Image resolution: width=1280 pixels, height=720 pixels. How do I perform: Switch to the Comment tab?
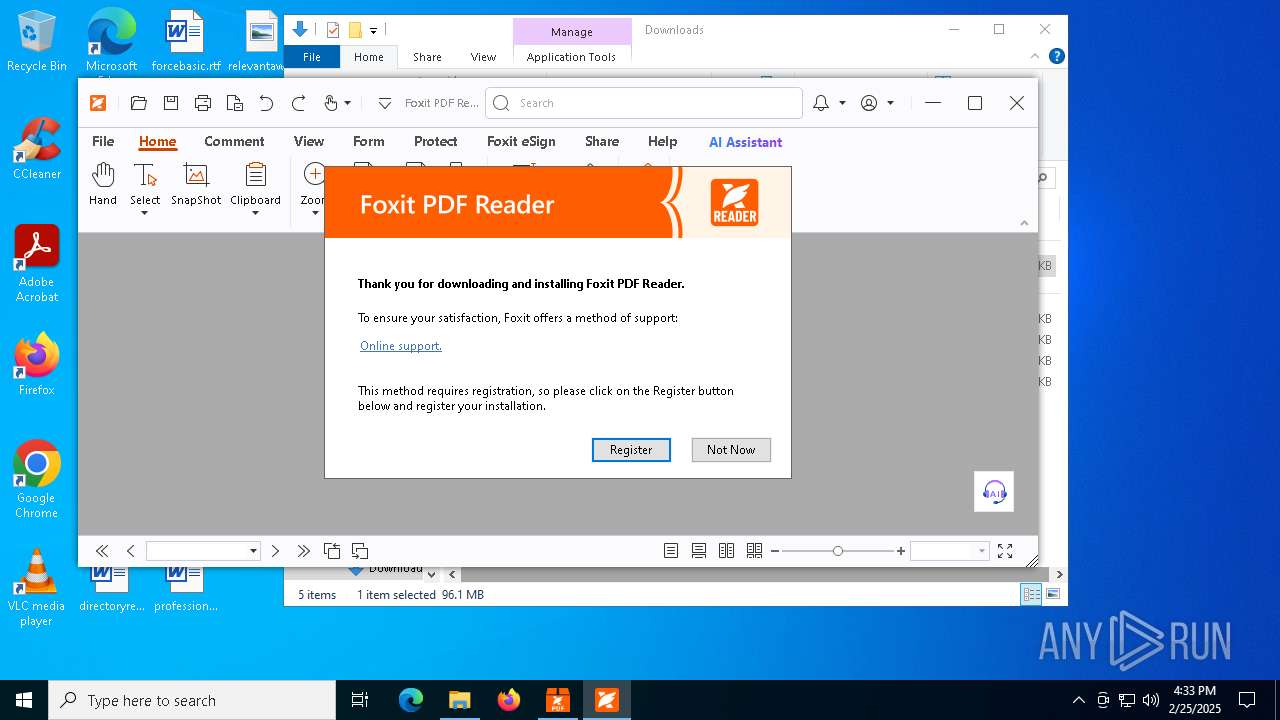[234, 142]
